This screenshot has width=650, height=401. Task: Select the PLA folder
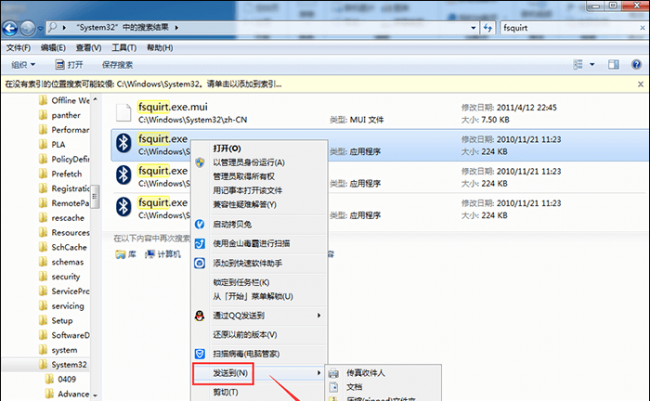[x=58, y=144]
